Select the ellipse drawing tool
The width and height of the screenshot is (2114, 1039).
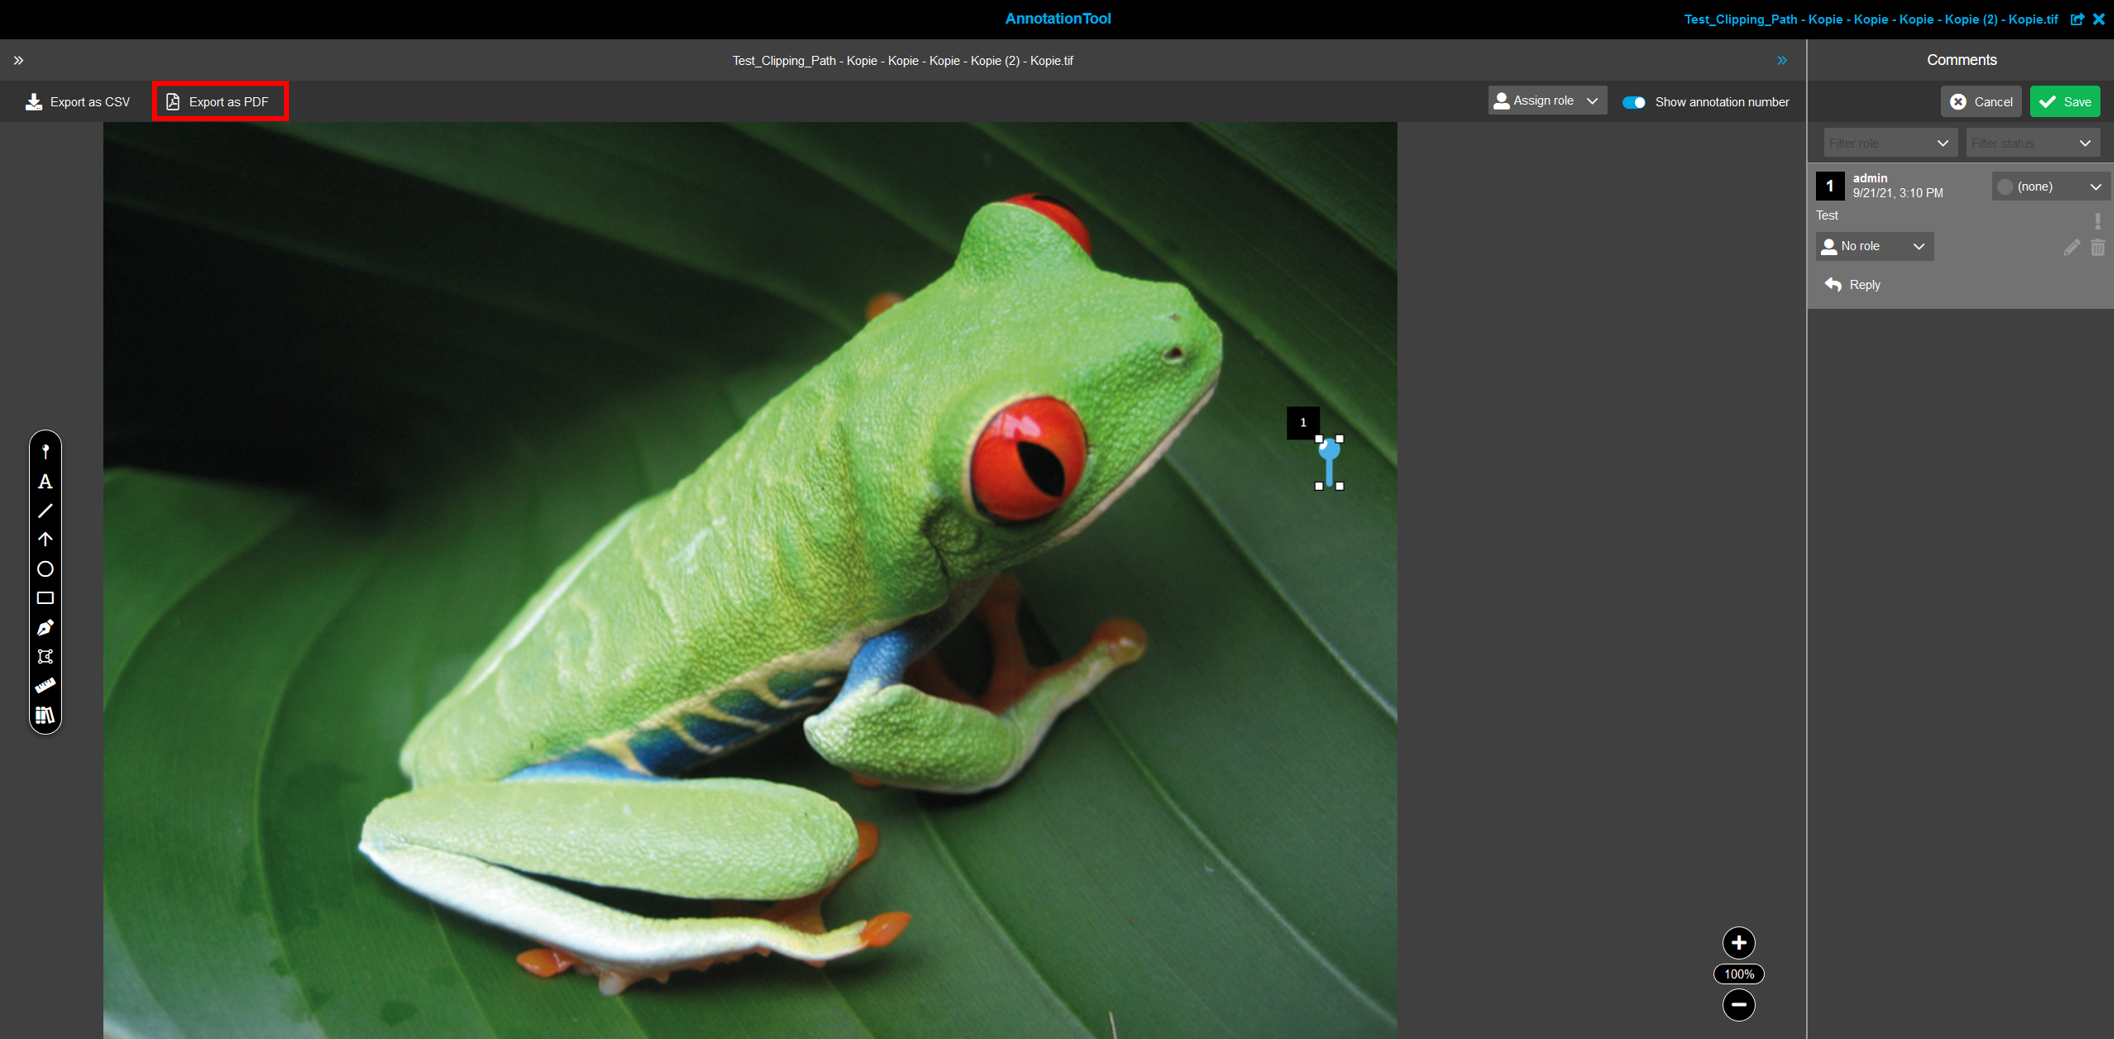tap(45, 568)
